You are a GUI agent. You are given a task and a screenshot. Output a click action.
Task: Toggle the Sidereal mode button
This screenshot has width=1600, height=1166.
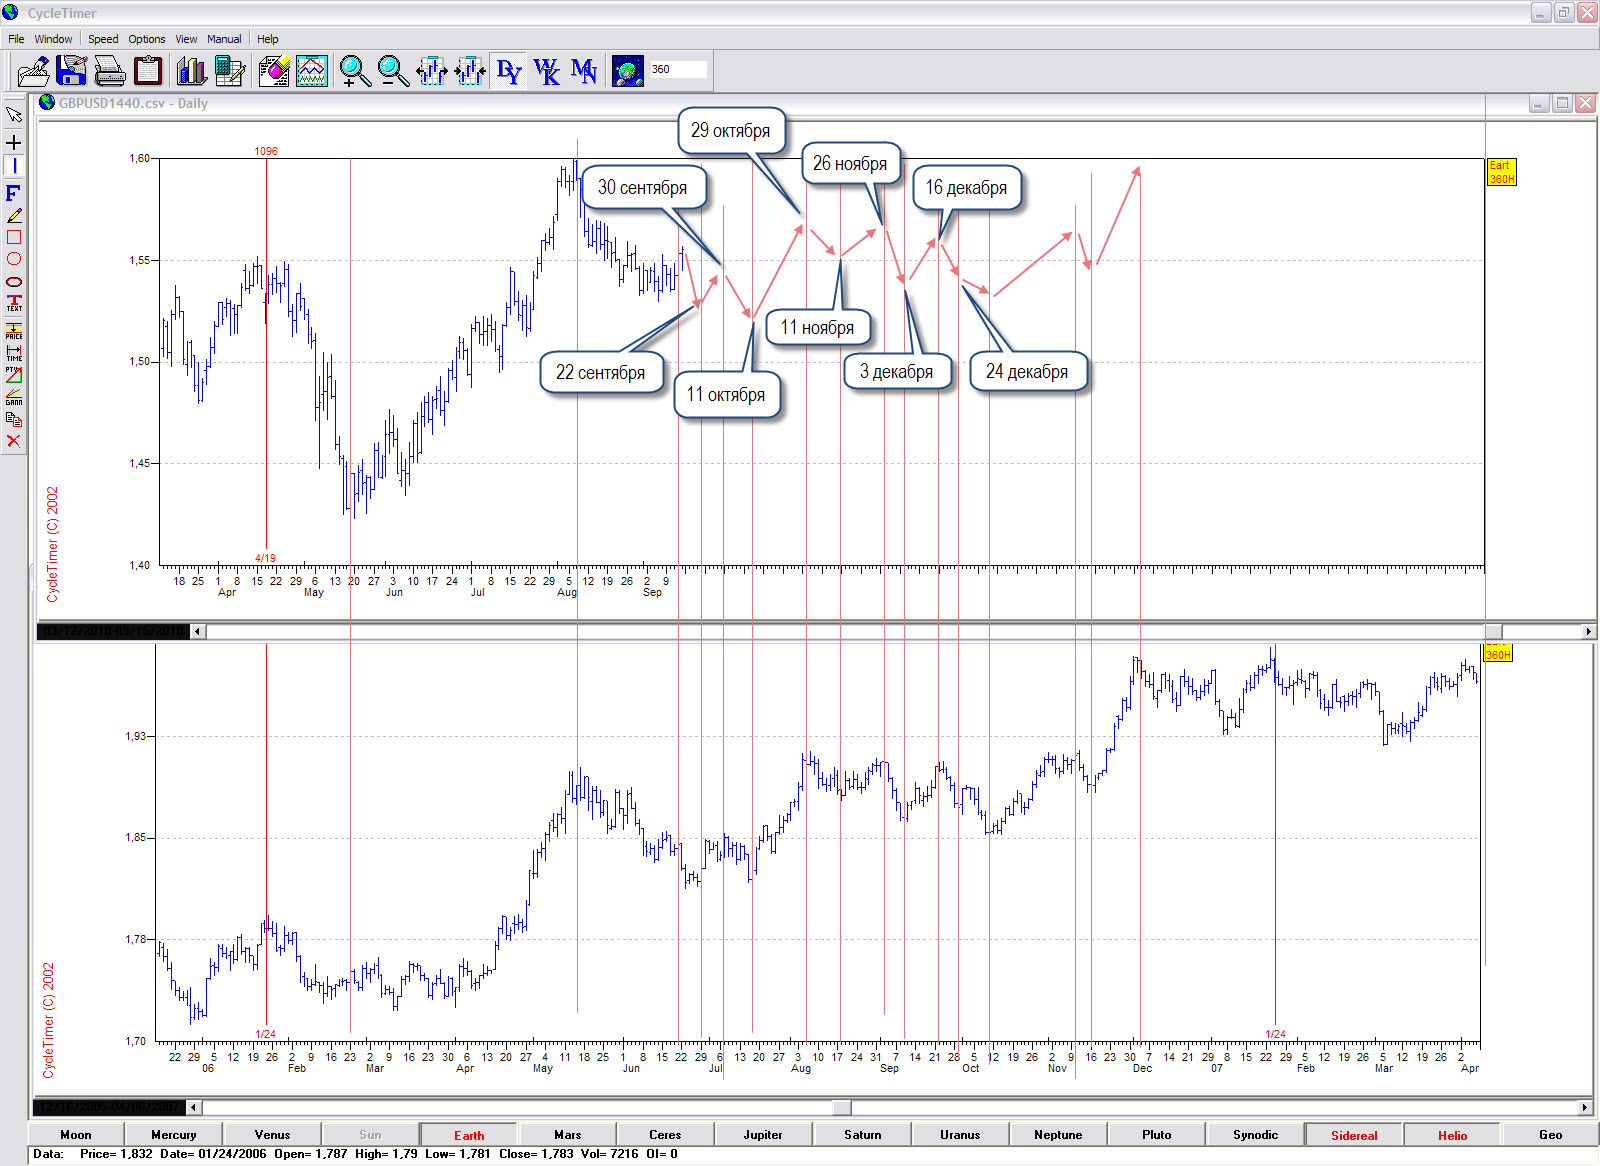point(1353,1135)
